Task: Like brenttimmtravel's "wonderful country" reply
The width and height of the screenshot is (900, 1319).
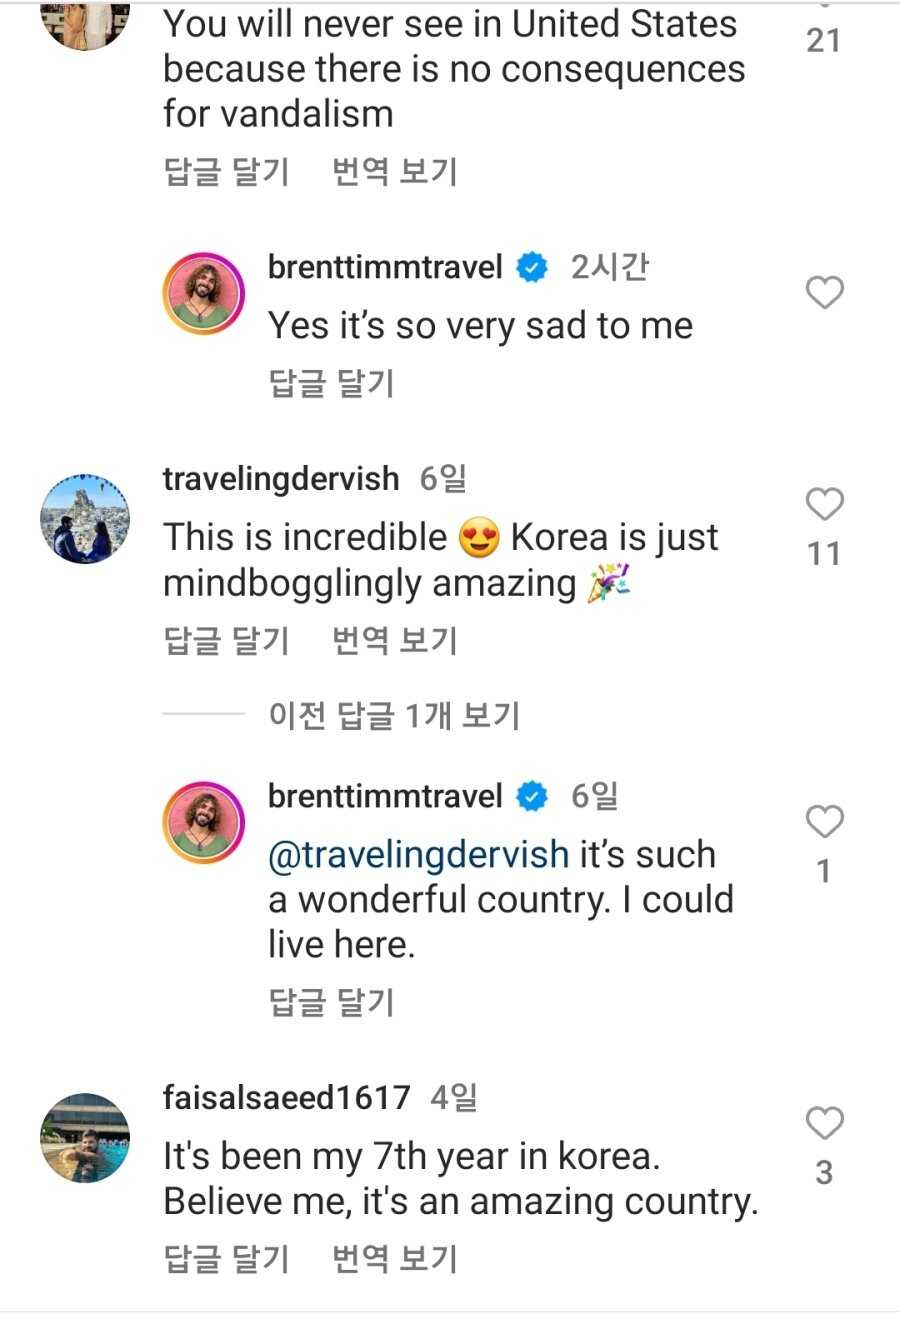Action: (825, 822)
